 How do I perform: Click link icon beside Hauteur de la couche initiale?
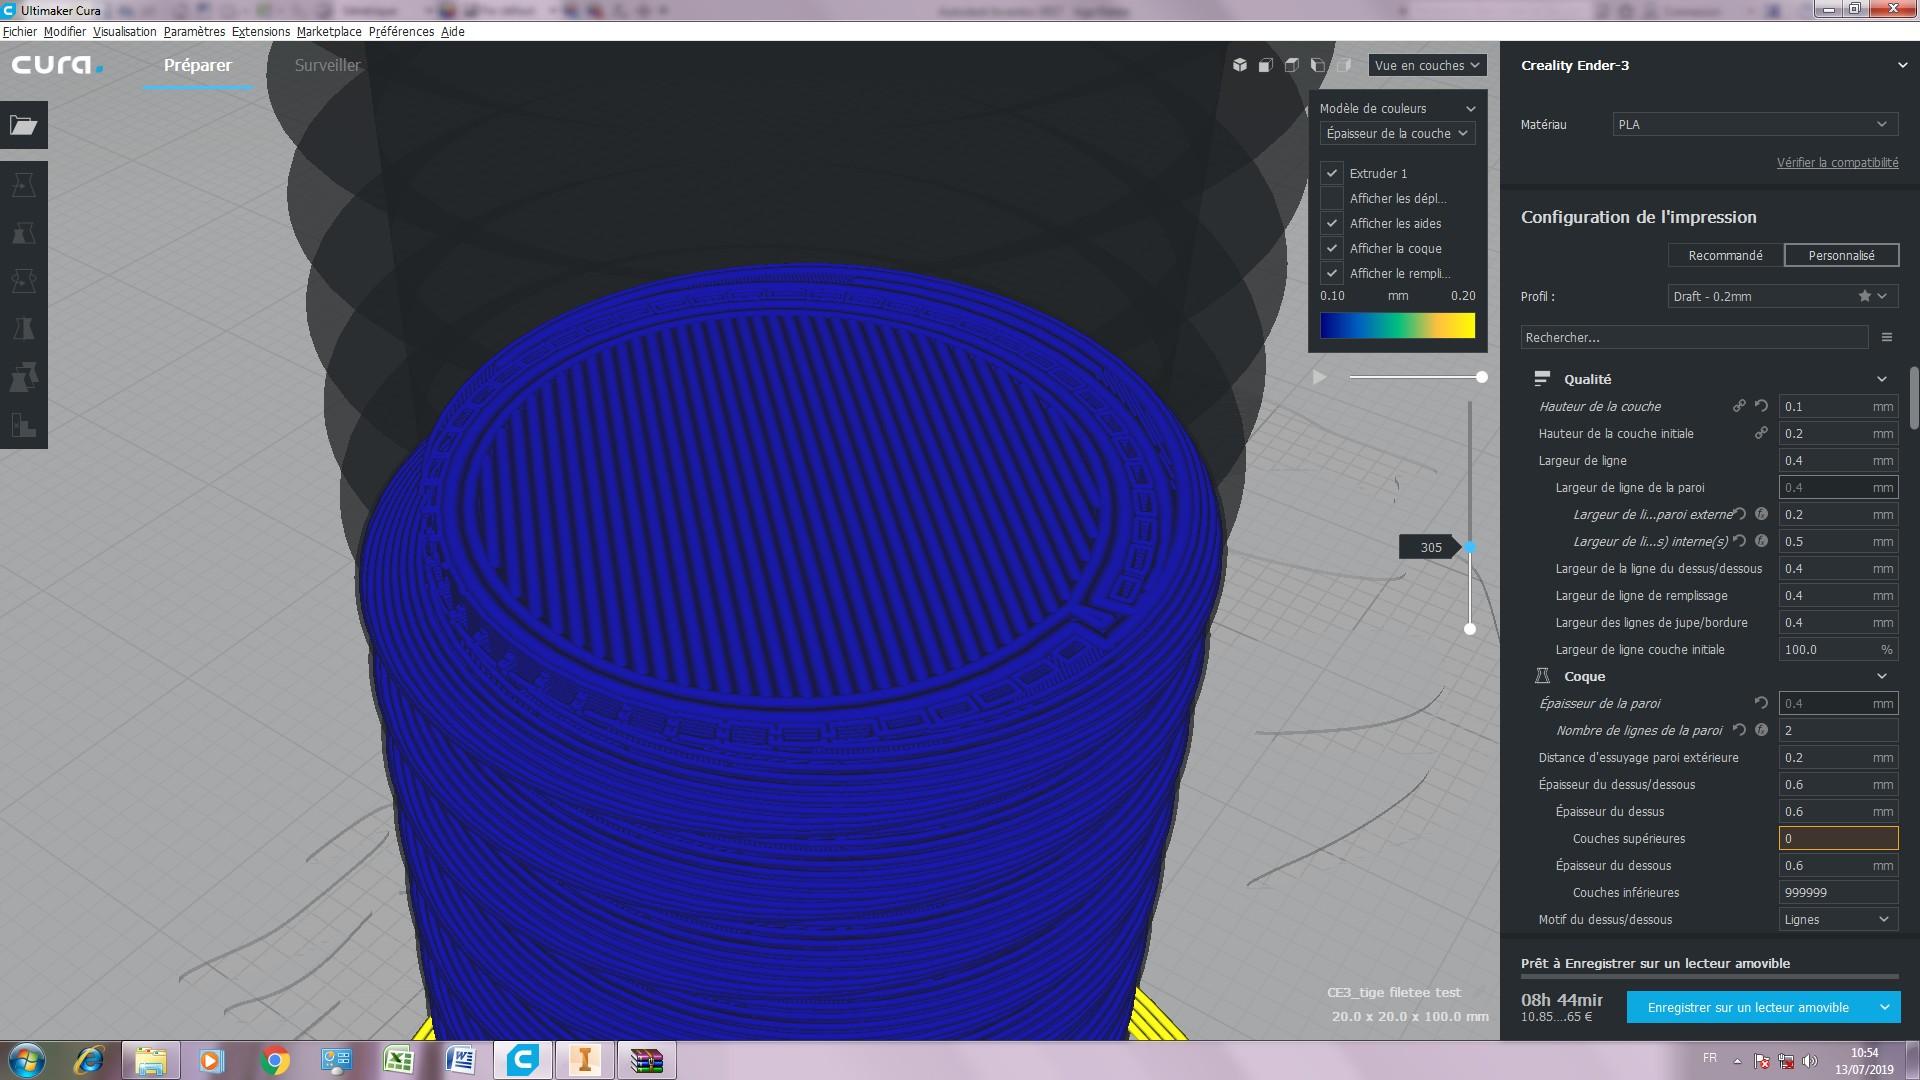pyautogui.click(x=1761, y=433)
